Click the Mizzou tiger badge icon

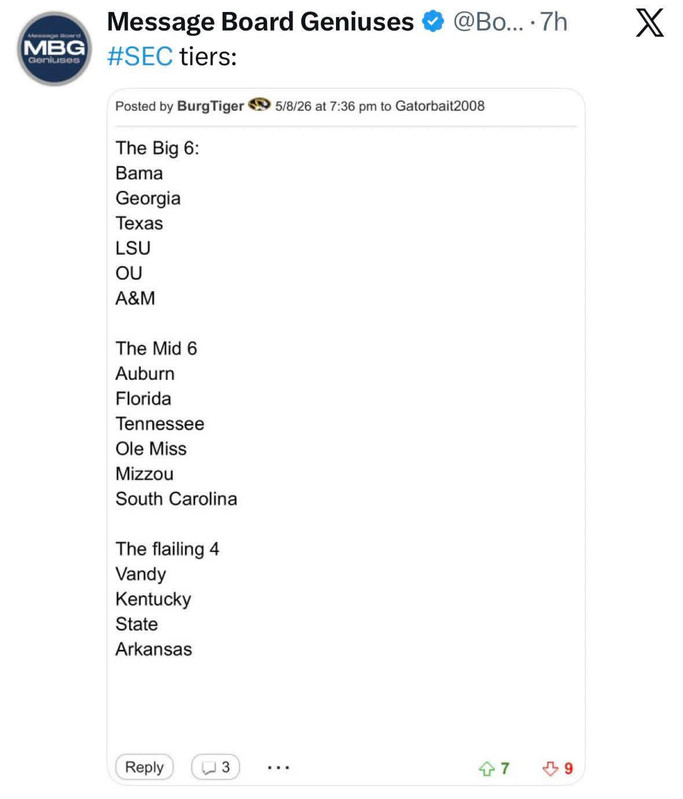(259, 104)
